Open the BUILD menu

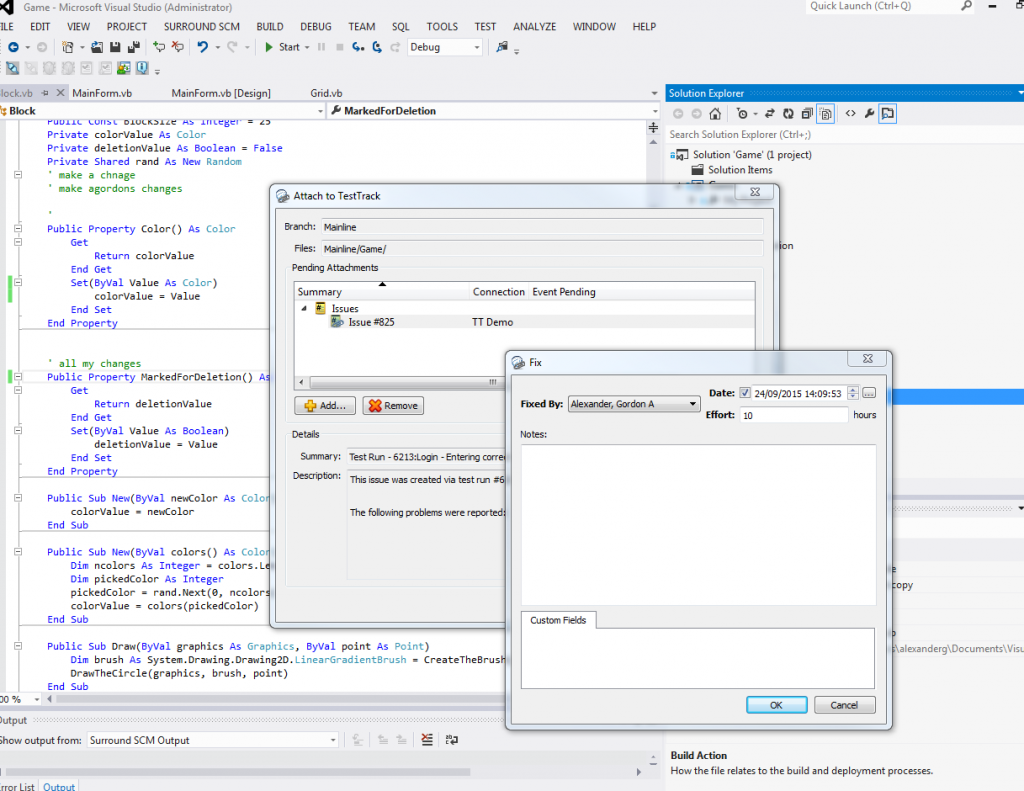click(270, 27)
